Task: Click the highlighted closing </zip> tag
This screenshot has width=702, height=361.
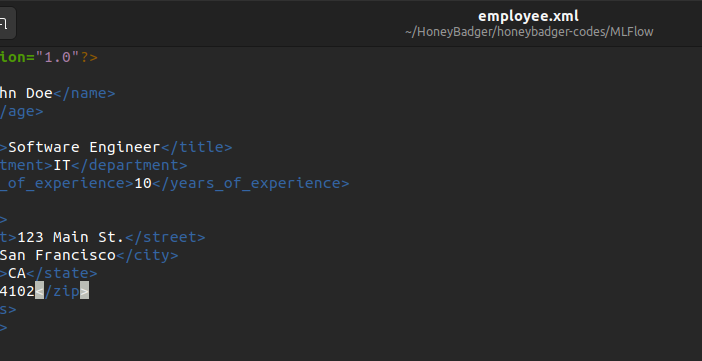Action: (62, 291)
